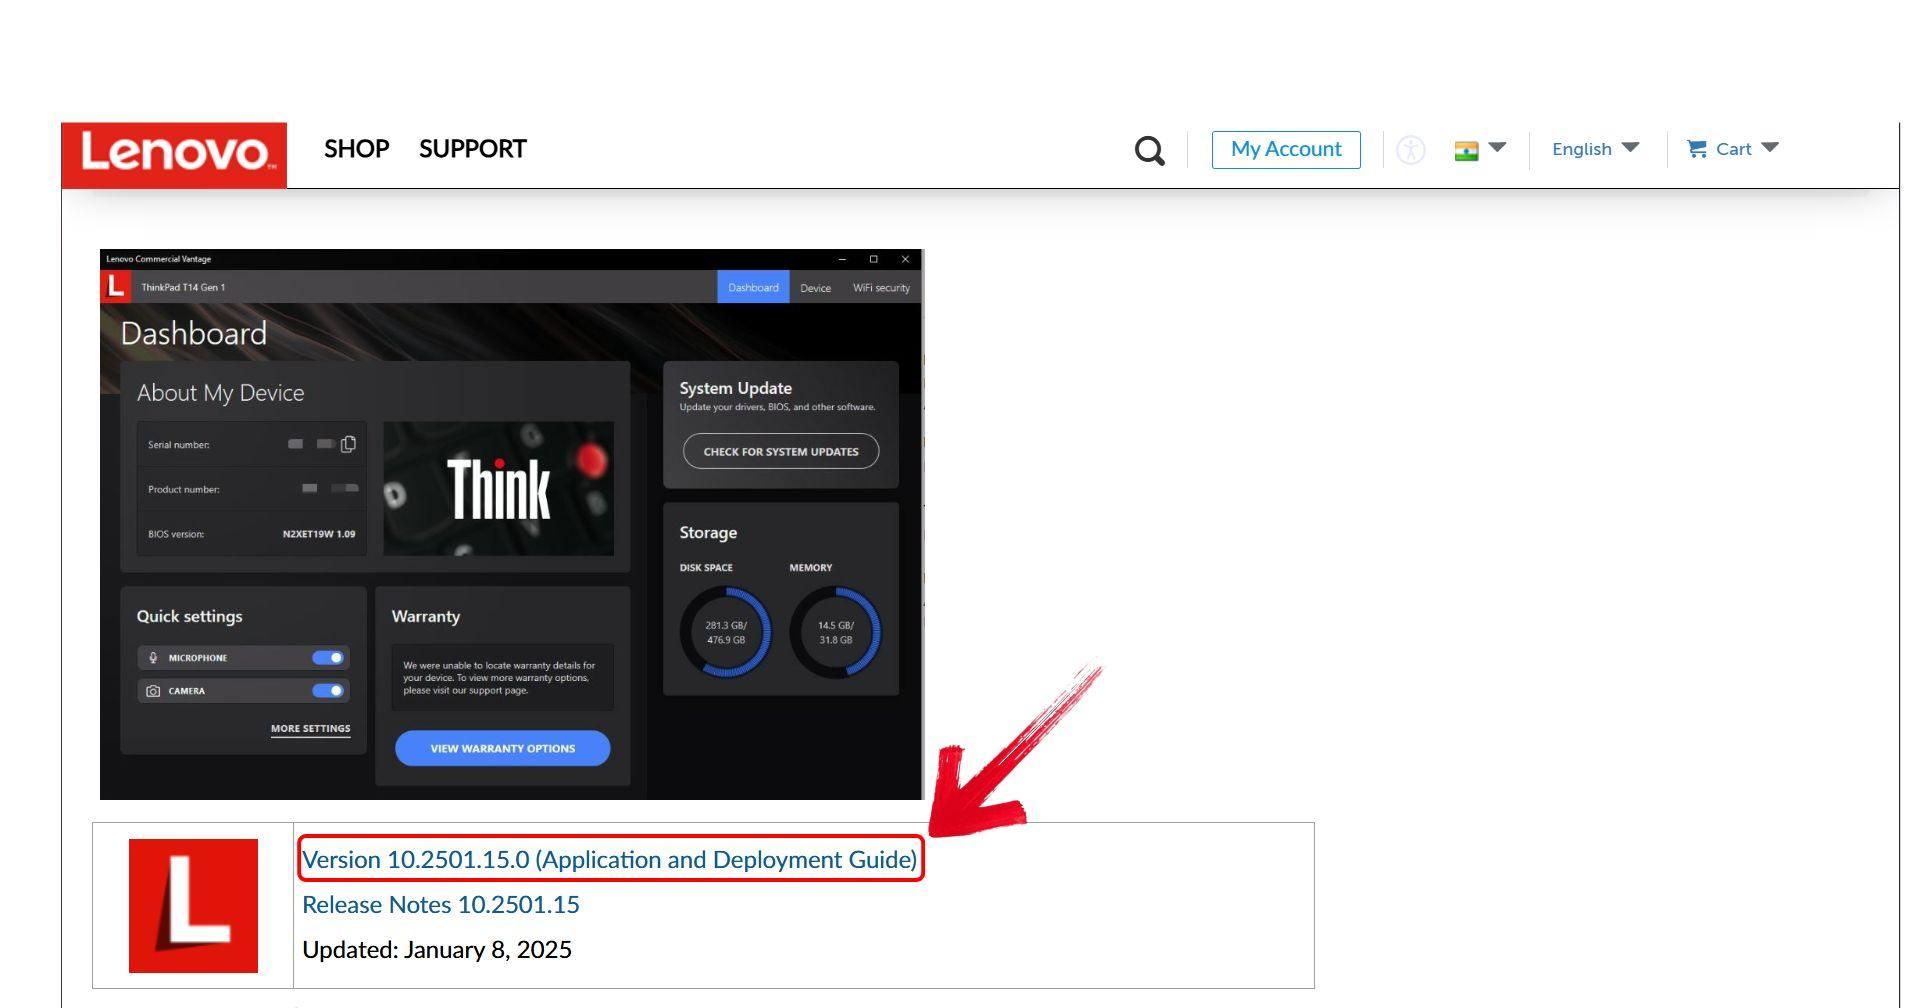Click the camera icon in Quick settings
The height and width of the screenshot is (1008, 1920).
[153, 691]
